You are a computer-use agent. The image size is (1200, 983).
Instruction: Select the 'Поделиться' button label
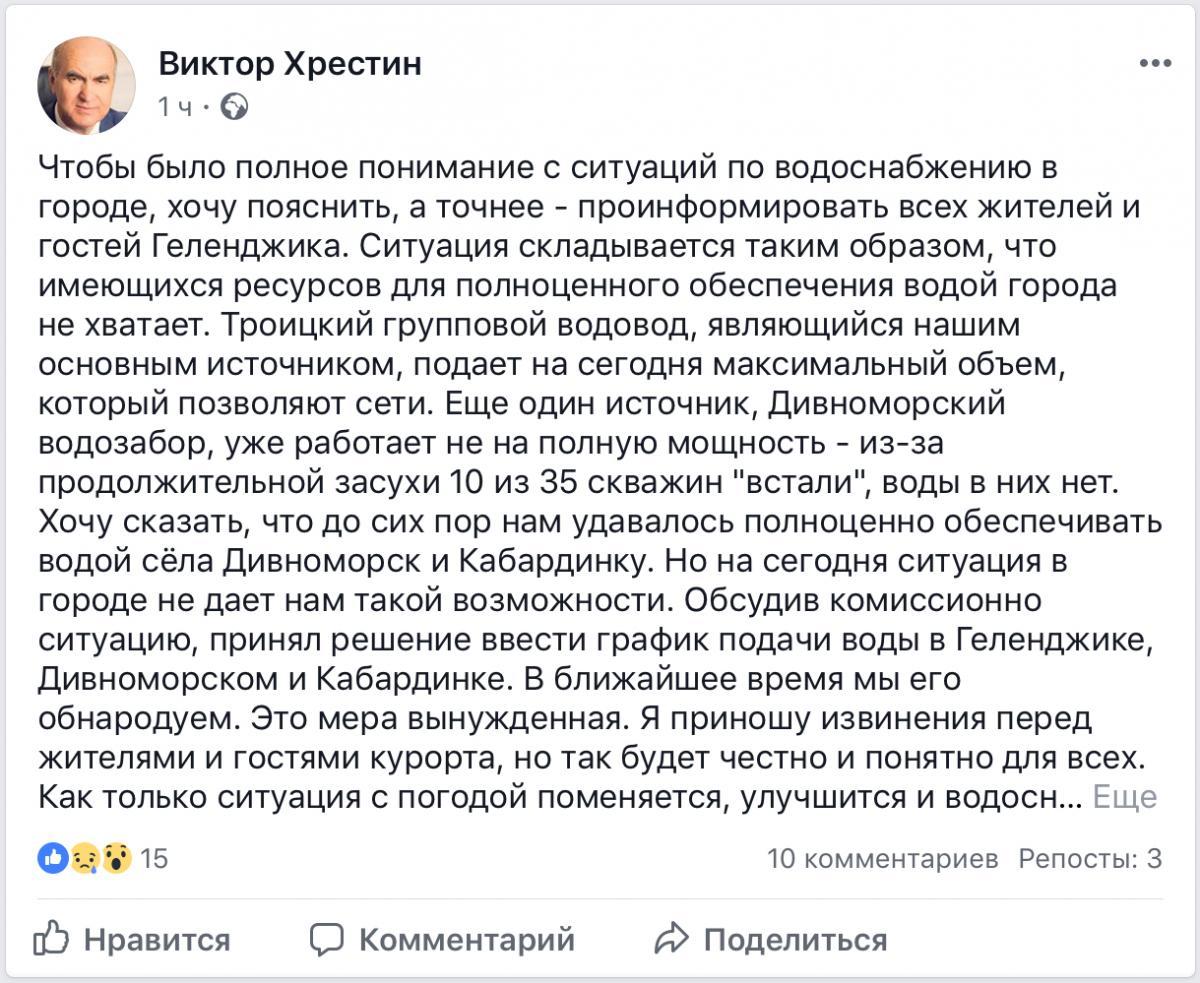click(x=795, y=940)
